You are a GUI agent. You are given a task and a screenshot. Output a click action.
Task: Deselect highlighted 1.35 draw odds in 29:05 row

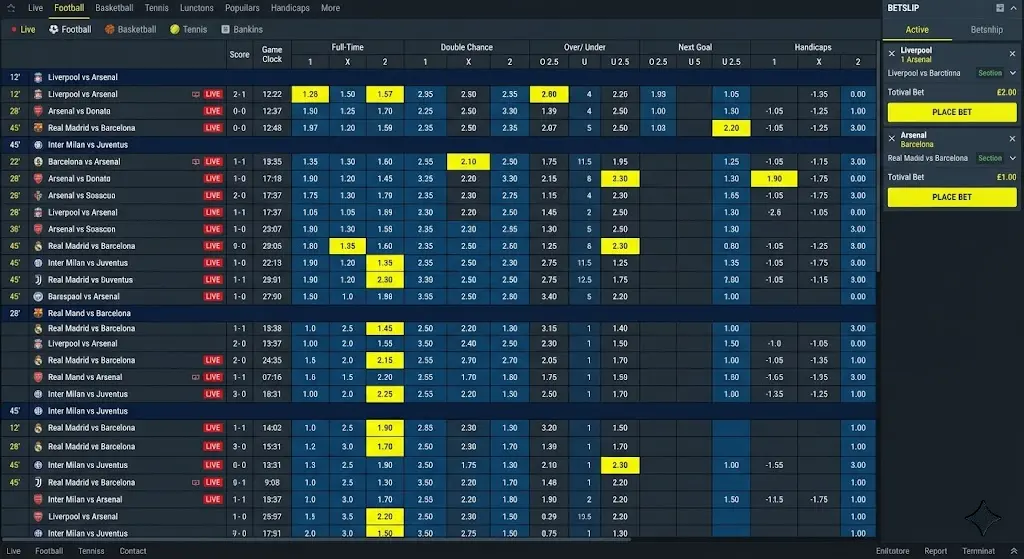pyautogui.click(x=347, y=246)
